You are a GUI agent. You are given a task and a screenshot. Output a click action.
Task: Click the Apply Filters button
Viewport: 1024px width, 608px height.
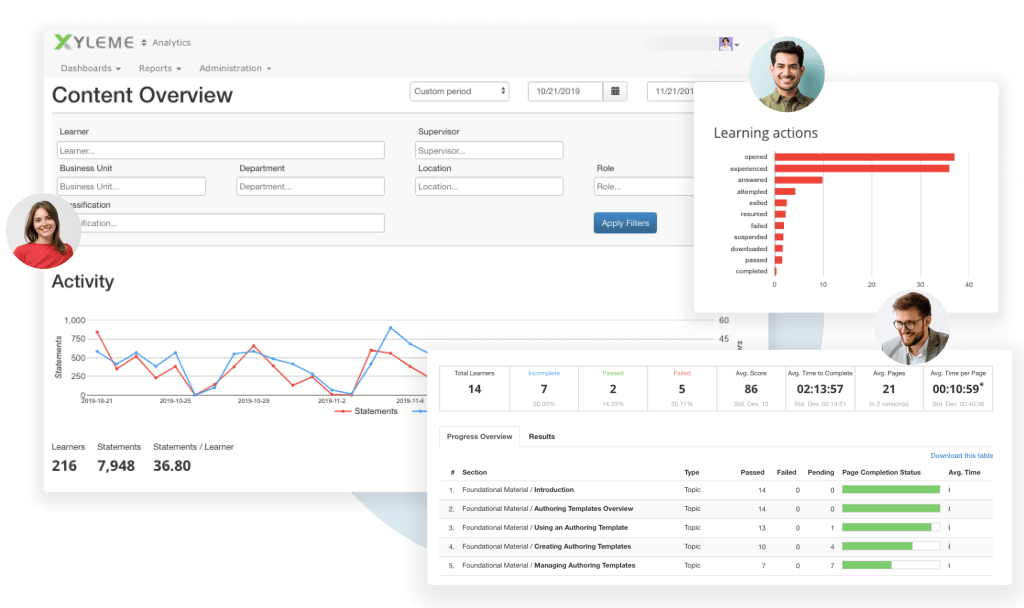(624, 223)
